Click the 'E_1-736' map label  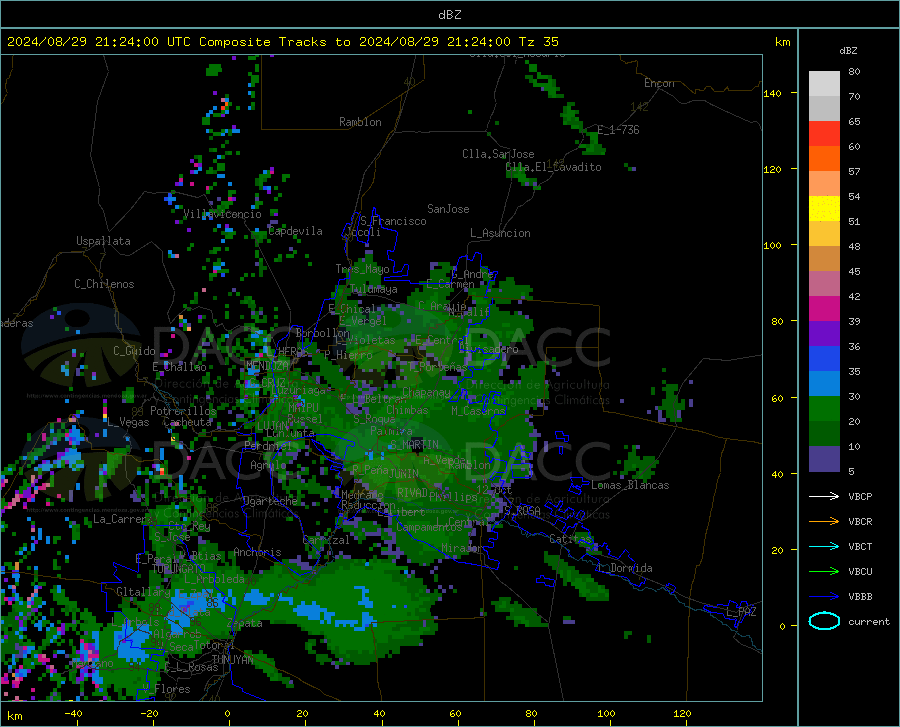pyautogui.click(x=618, y=130)
